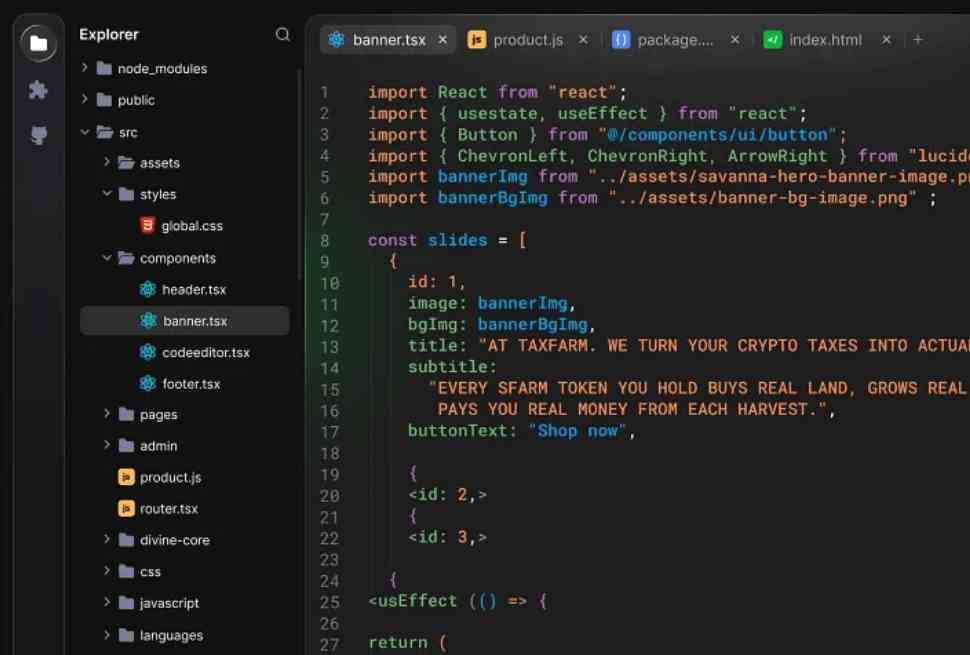Image resolution: width=970 pixels, height=655 pixels.
Task: Switch to the product.js tab
Action: tap(528, 40)
